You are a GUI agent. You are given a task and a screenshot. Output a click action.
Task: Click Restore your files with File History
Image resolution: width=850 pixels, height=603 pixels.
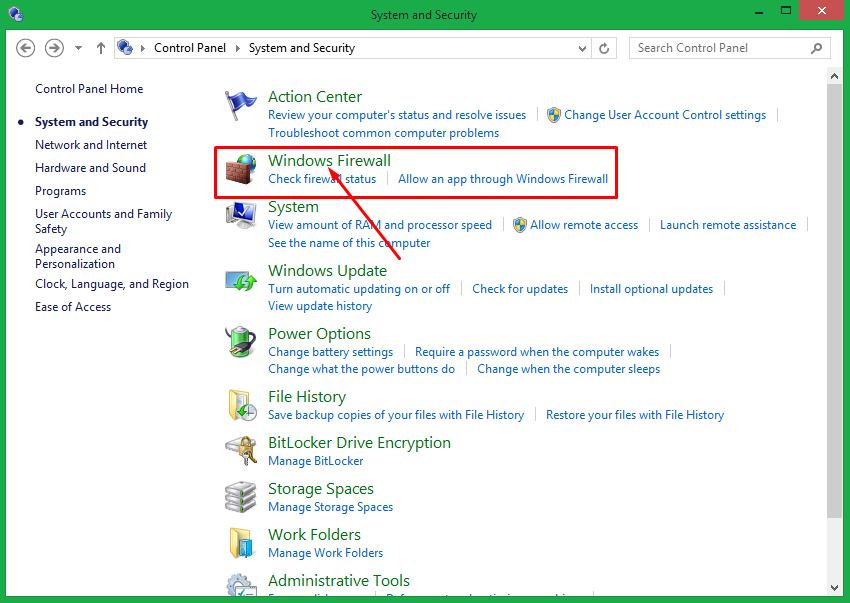pyautogui.click(x=635, y=415)
